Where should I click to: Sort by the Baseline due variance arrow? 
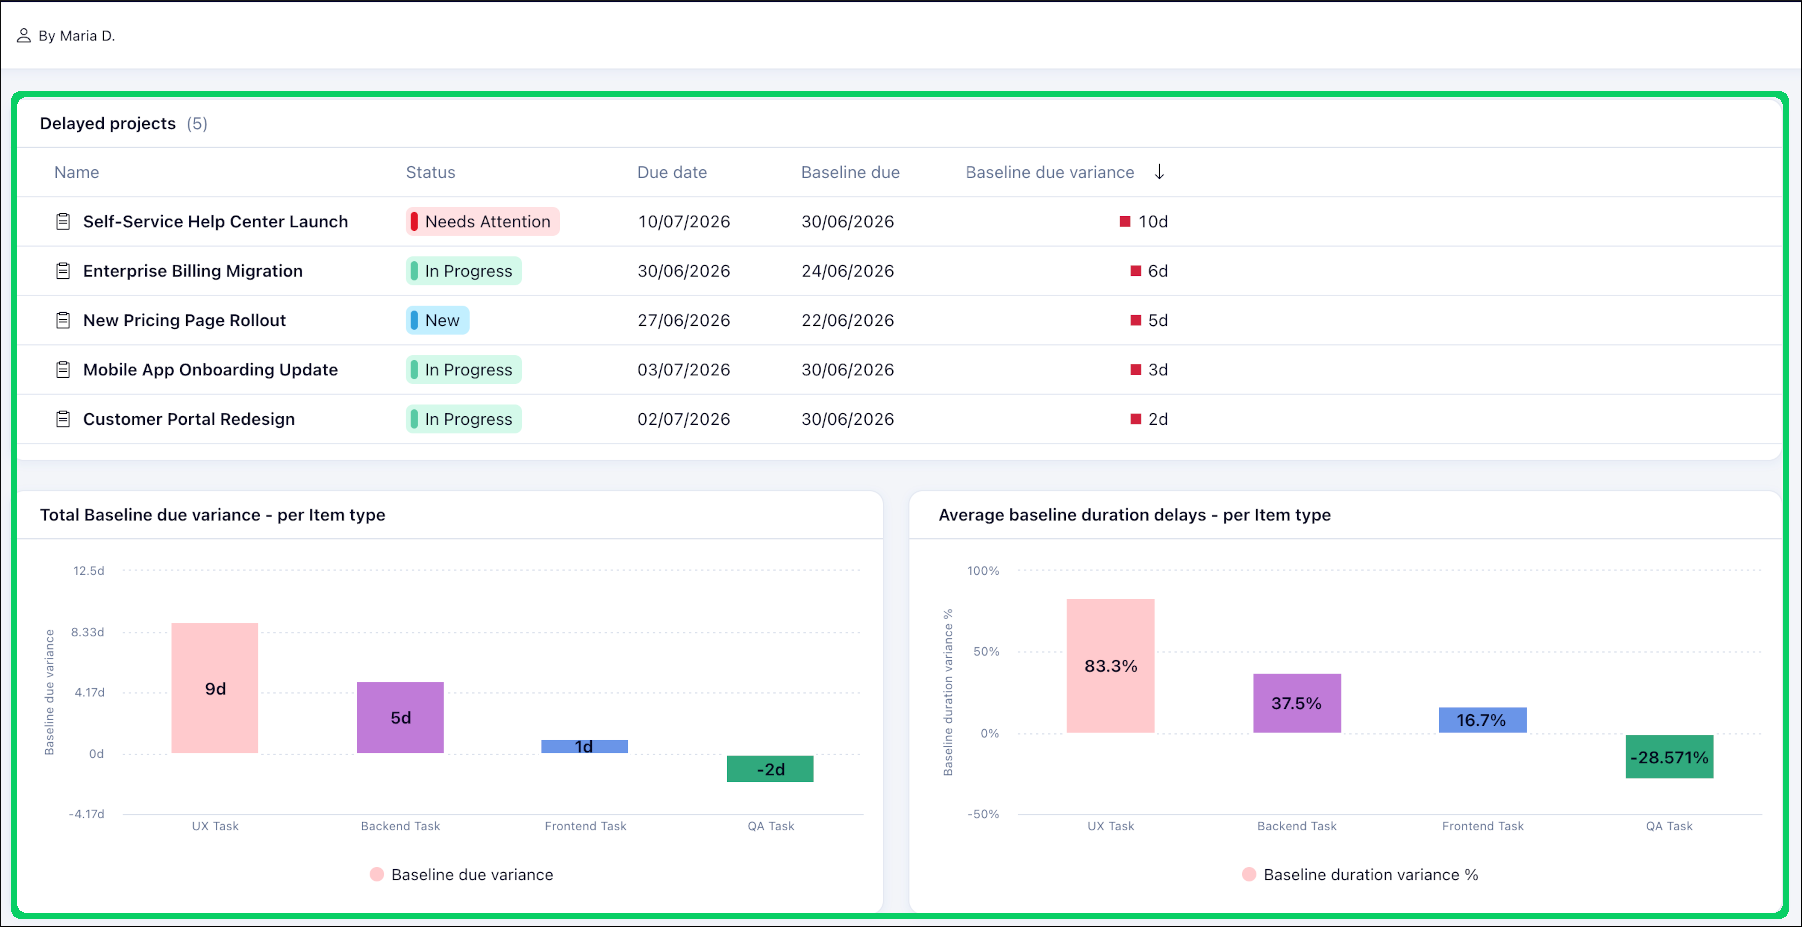click(x=1160, y=172)
